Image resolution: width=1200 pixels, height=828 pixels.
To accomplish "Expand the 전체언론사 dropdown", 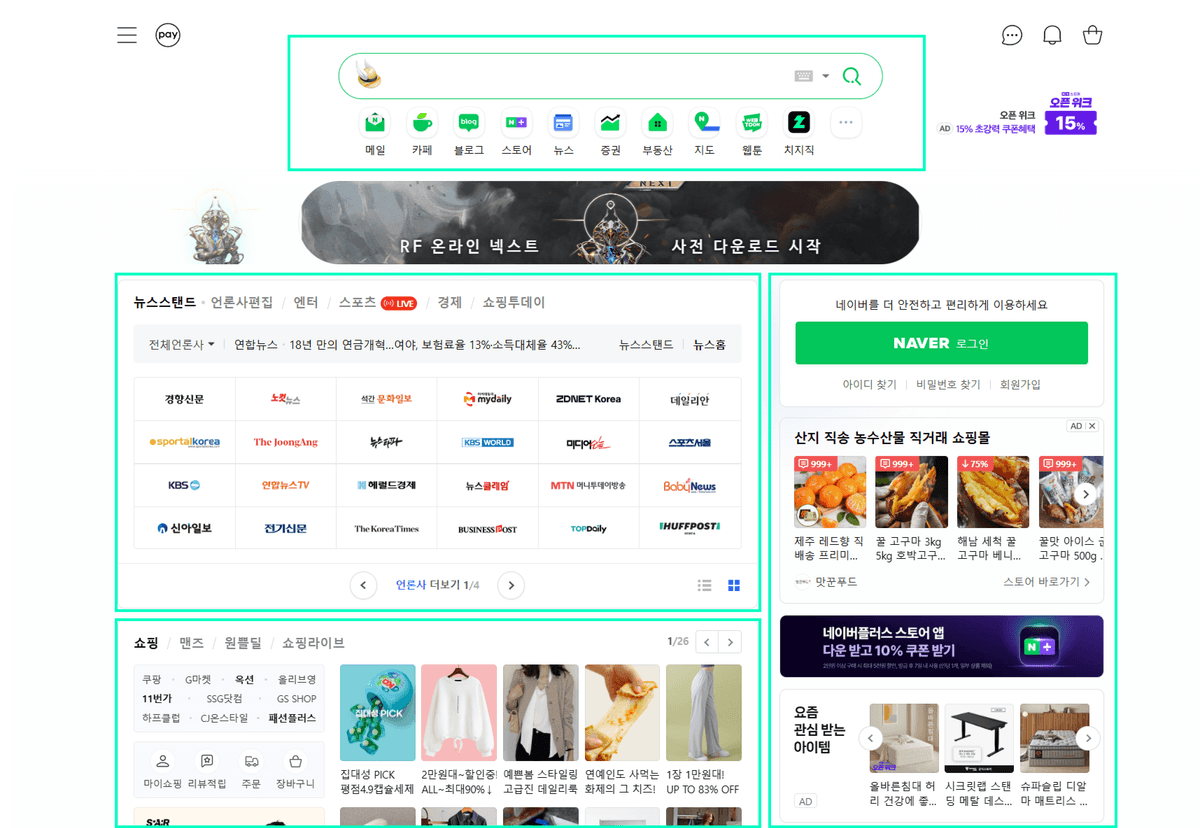I will tap(182, 344).
